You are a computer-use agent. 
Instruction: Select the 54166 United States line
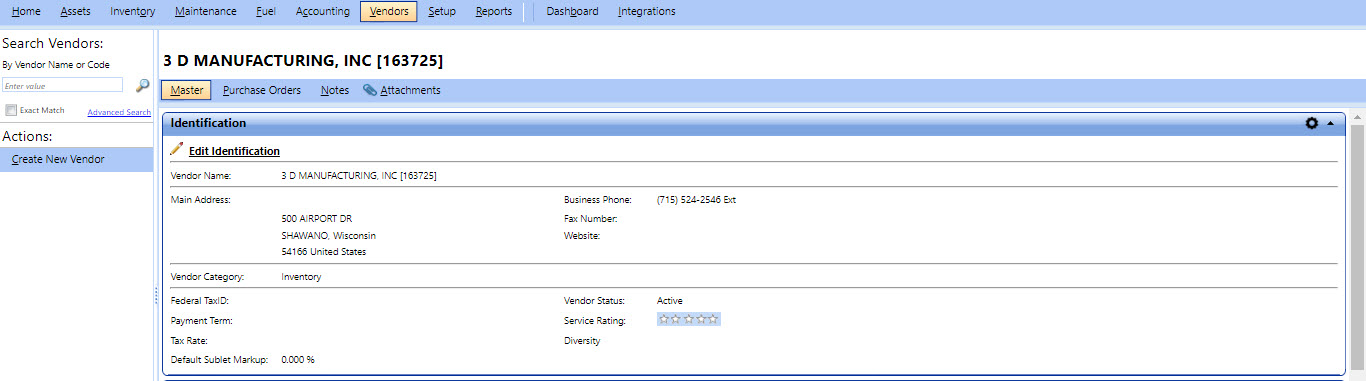[x=324, y=252]
